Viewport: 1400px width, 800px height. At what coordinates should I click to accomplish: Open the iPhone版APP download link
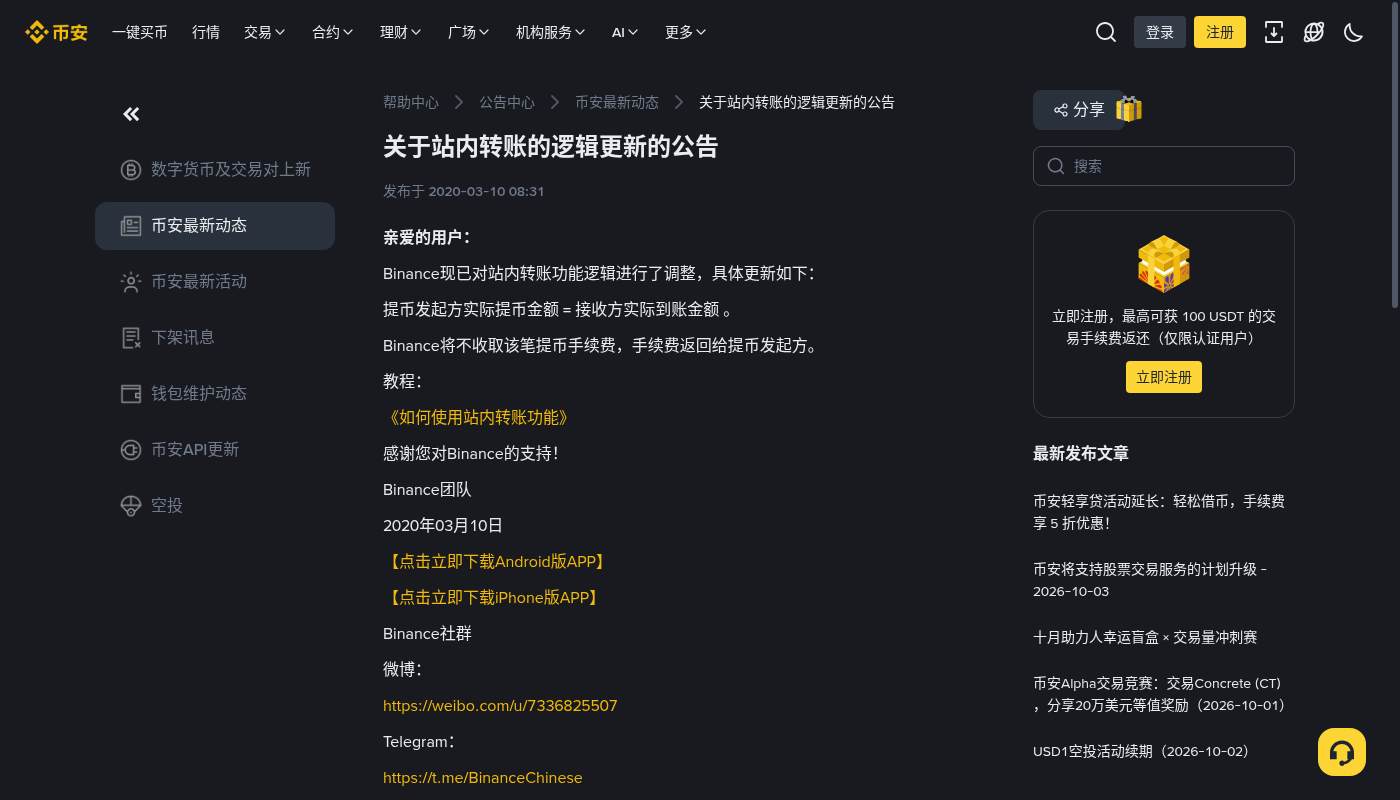coord(491,598)
